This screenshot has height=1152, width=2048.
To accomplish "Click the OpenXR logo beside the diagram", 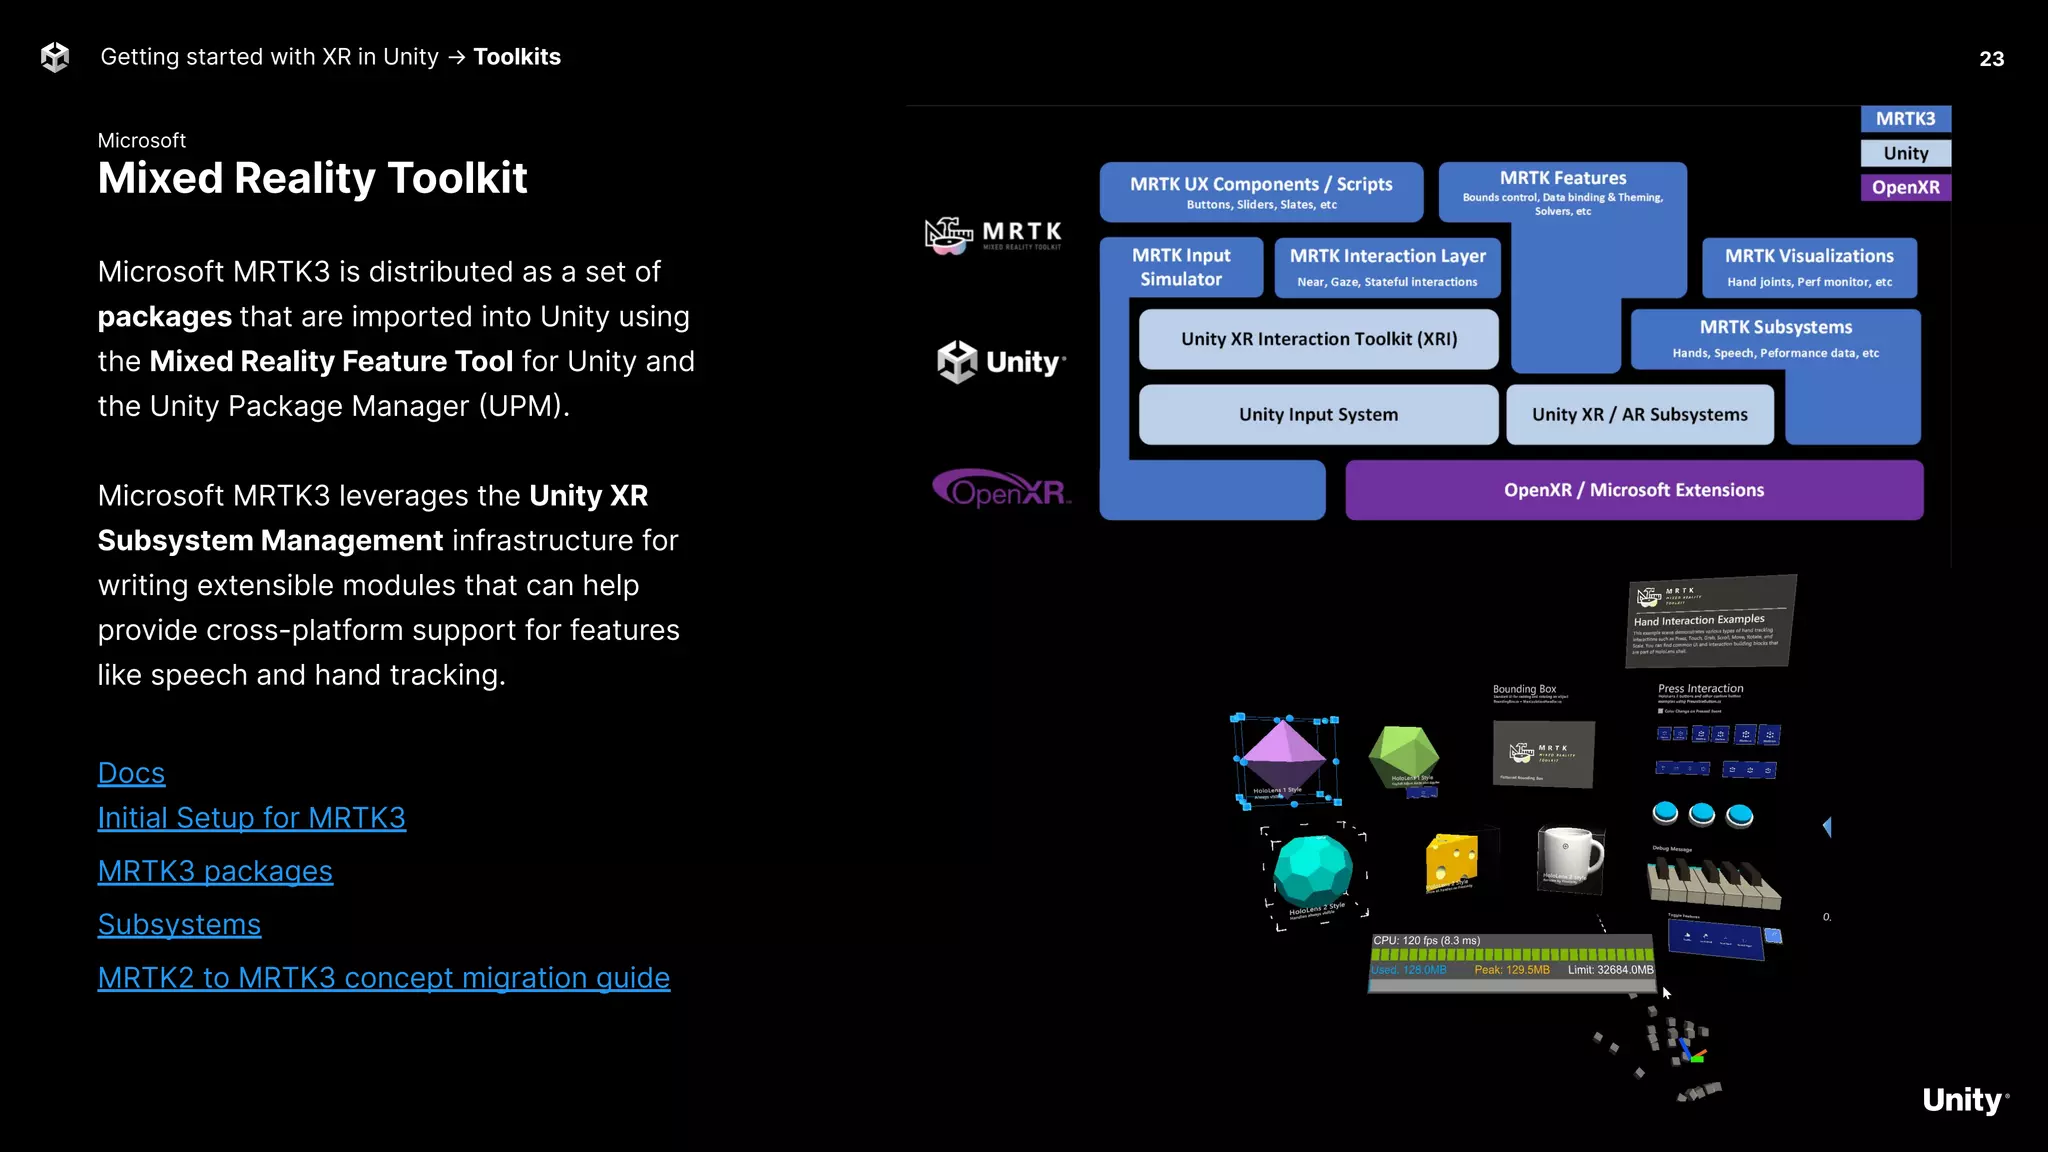I will pos(1001,489).
